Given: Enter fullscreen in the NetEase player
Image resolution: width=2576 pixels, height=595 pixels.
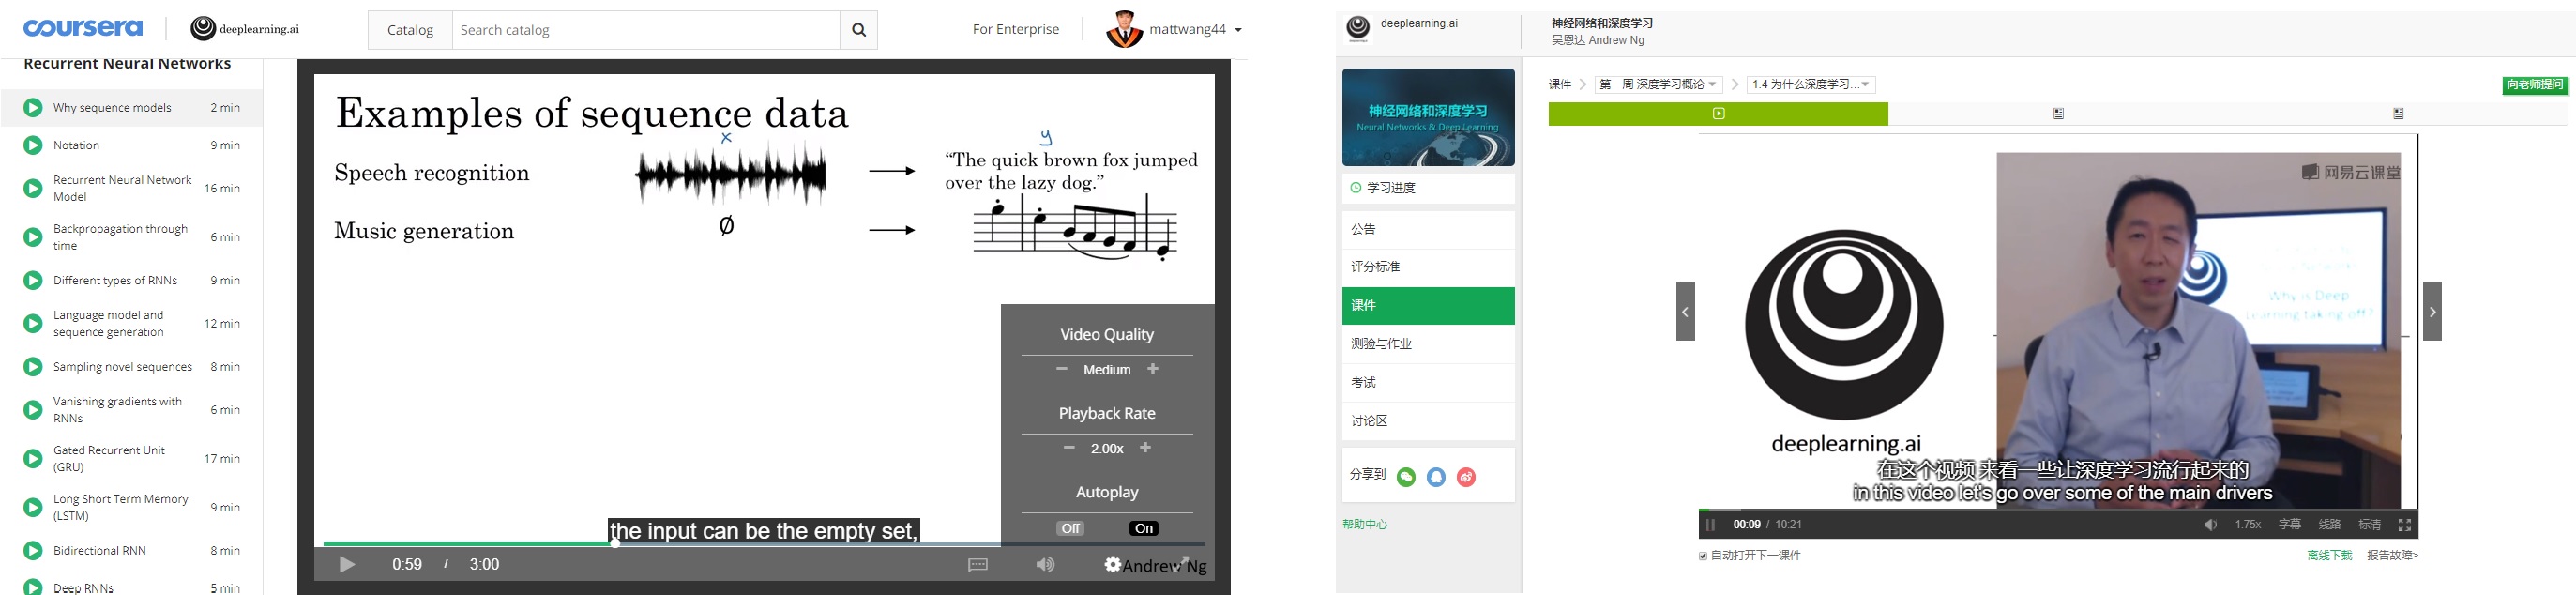Looking at the screenshot, I should (2405, 525).
